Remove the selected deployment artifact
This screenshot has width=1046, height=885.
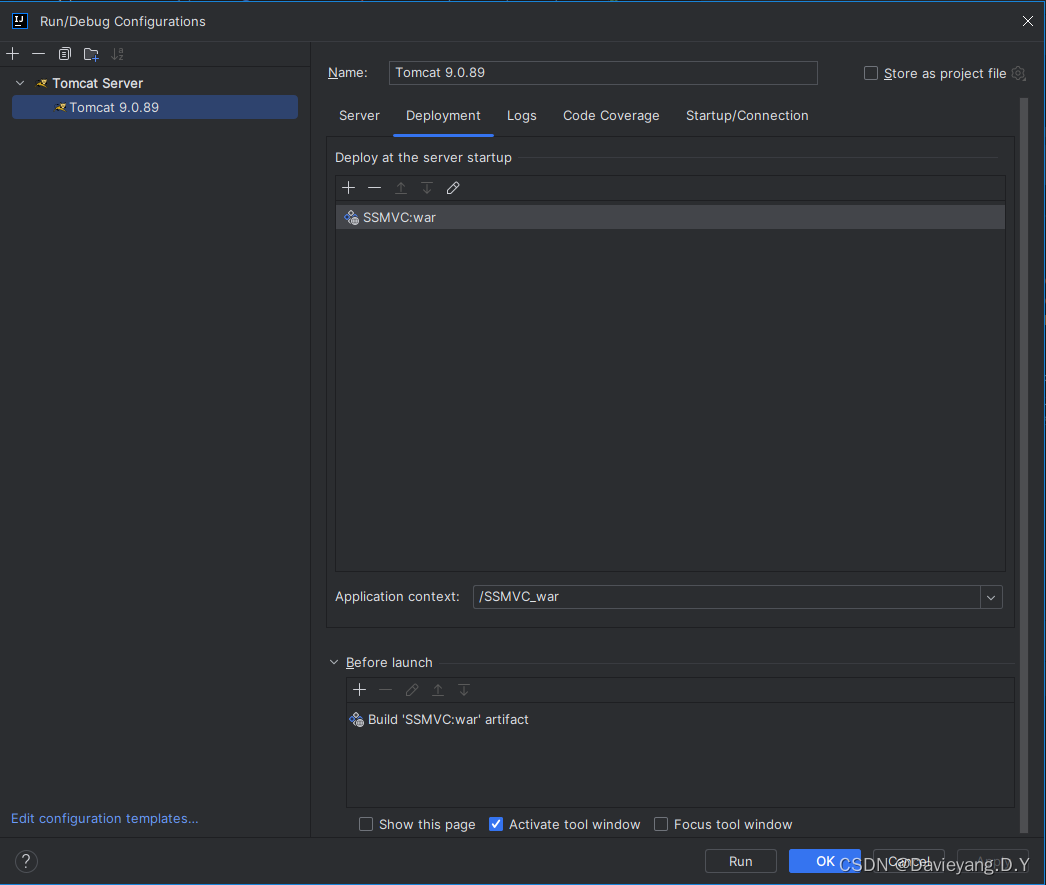pos(374,188)
